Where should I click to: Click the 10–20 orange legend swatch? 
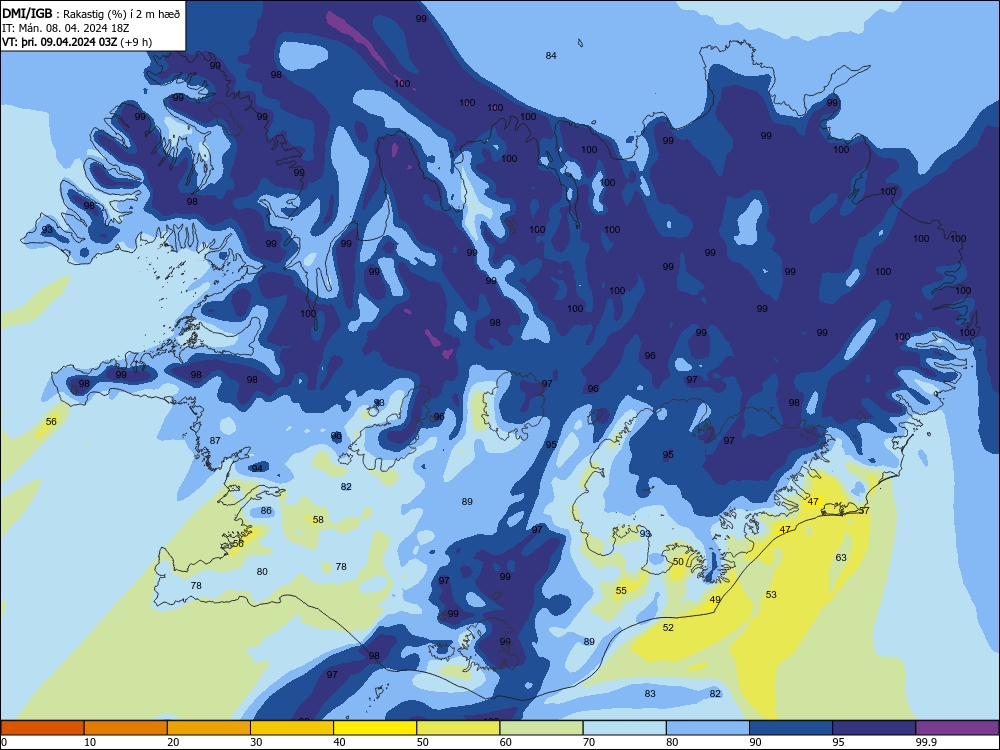tap(126, 728)
